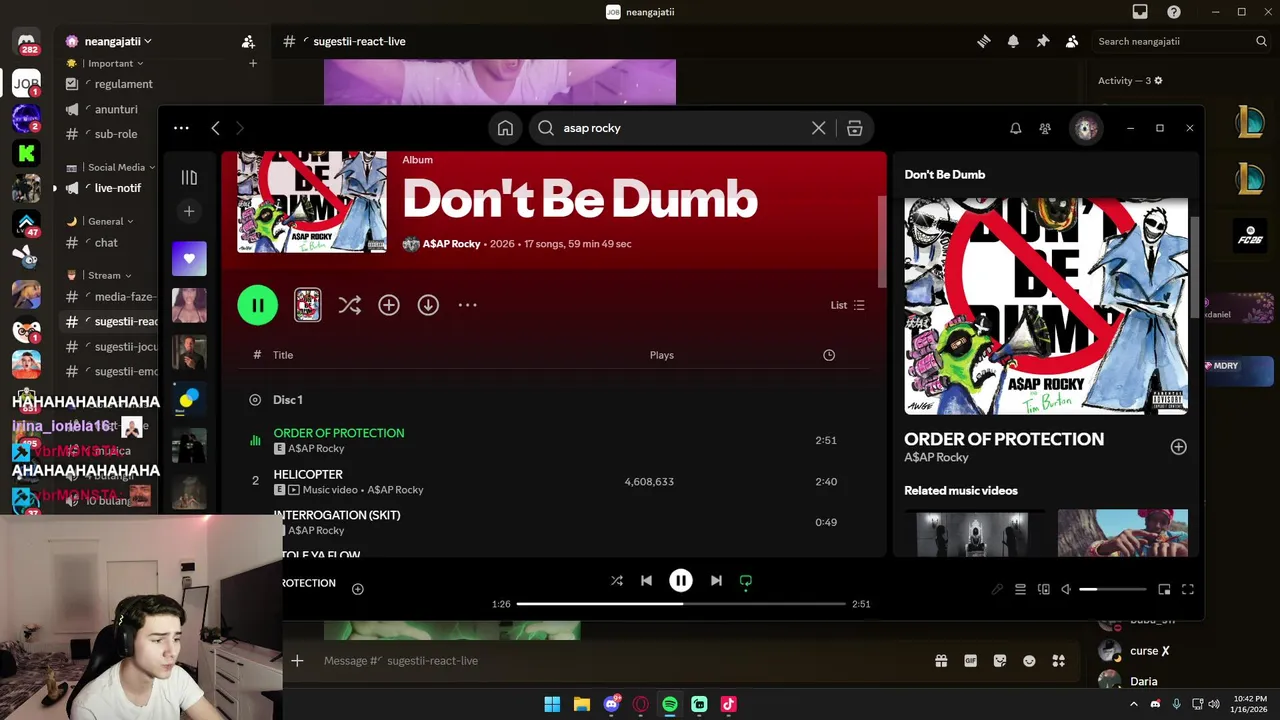Open Spotify Friend Activity icon
The image size is (1280, 720).
[1045, 128]
